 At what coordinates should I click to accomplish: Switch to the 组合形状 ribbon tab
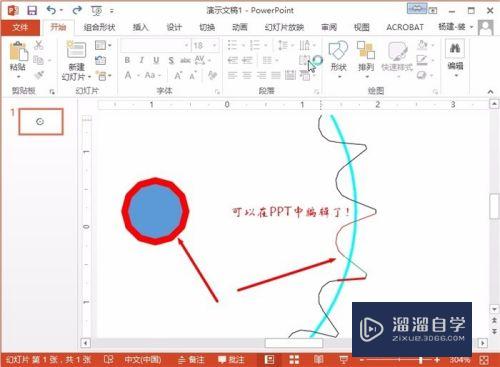[x=99, y=27]
